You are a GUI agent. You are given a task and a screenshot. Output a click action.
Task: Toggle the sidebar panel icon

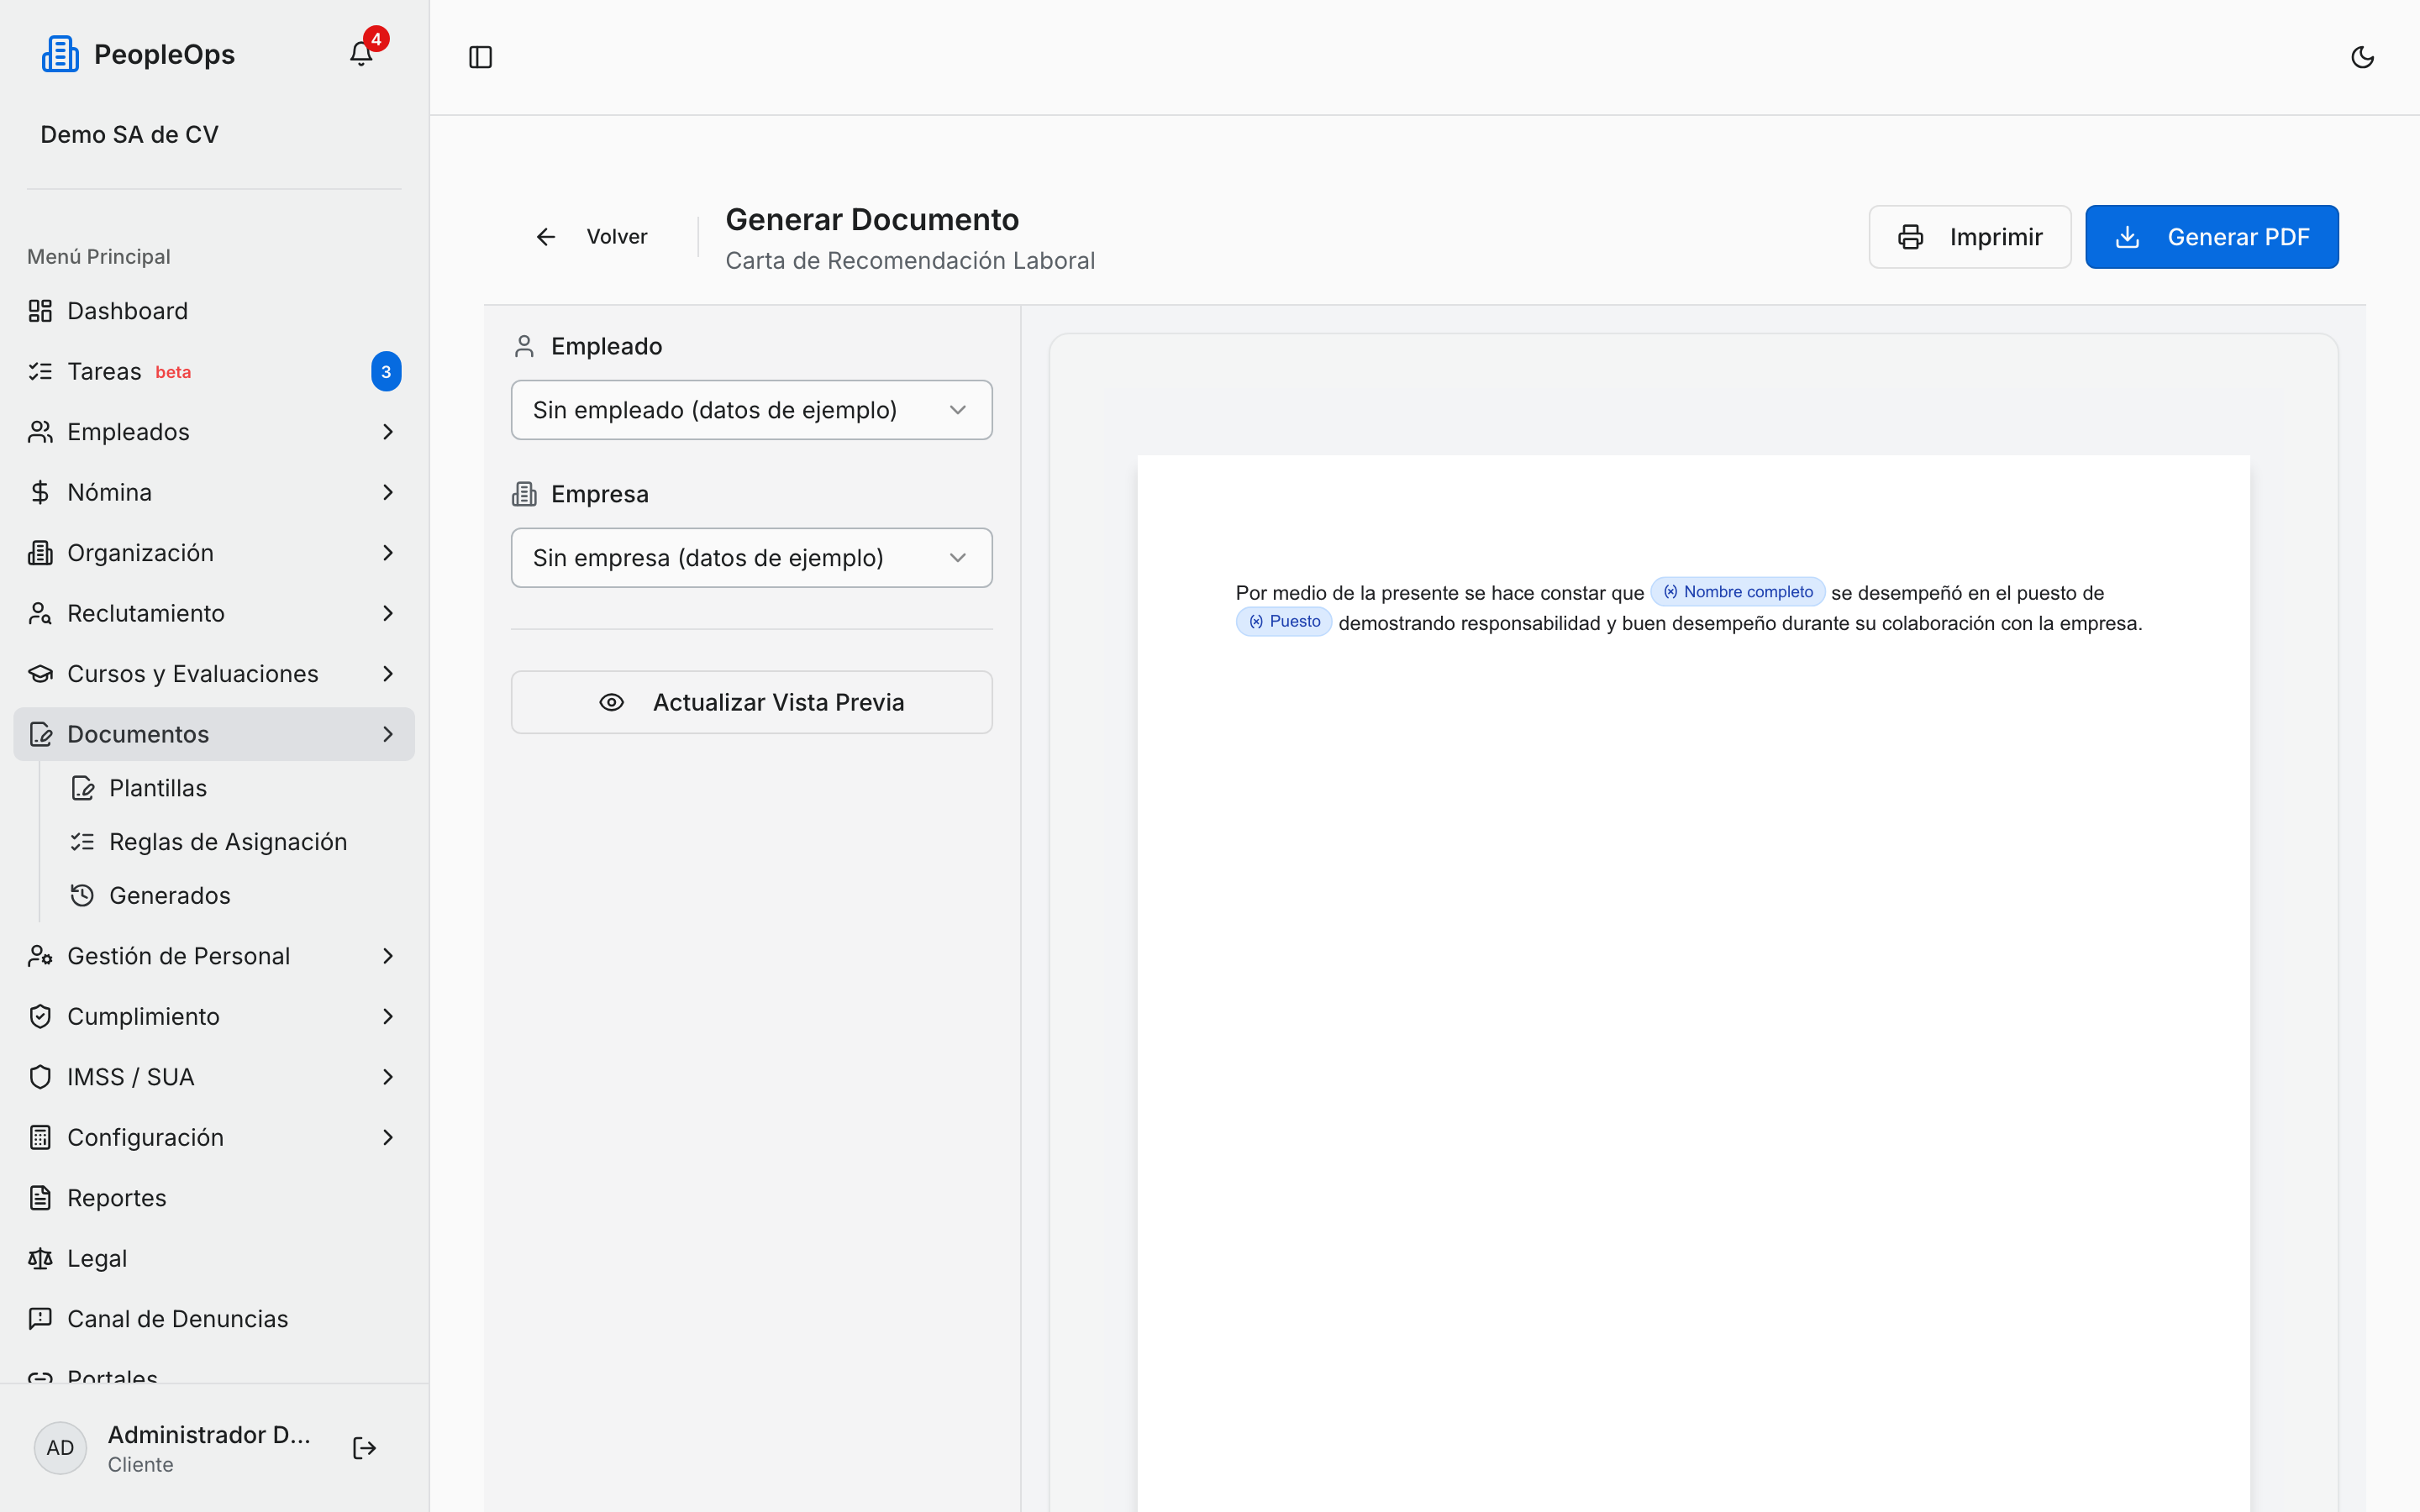(481, 57)
